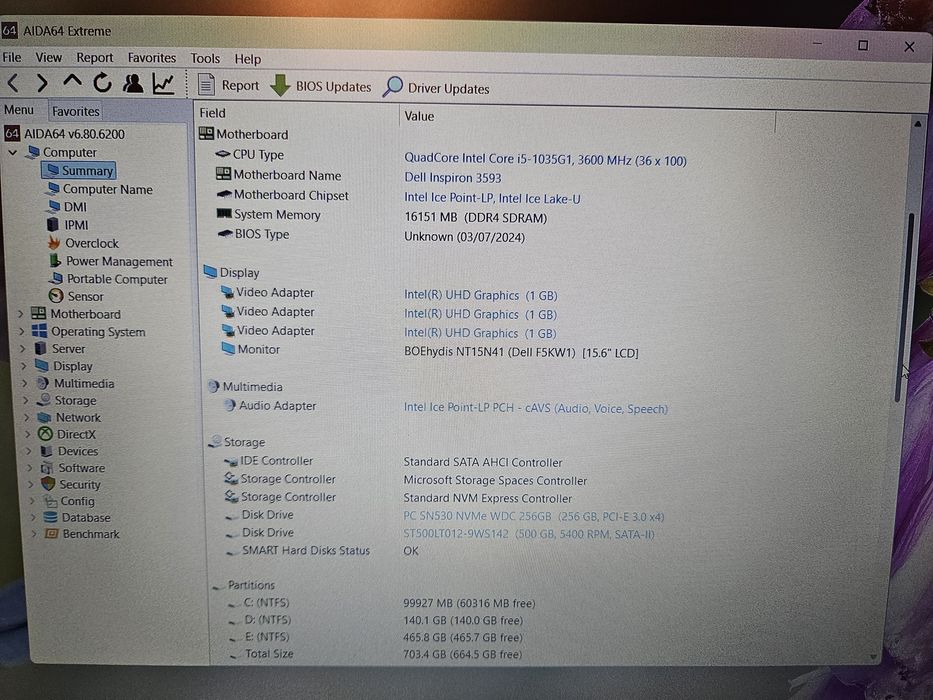Open the View menu
The image size is (933, 700).
(x=48, y=57)
